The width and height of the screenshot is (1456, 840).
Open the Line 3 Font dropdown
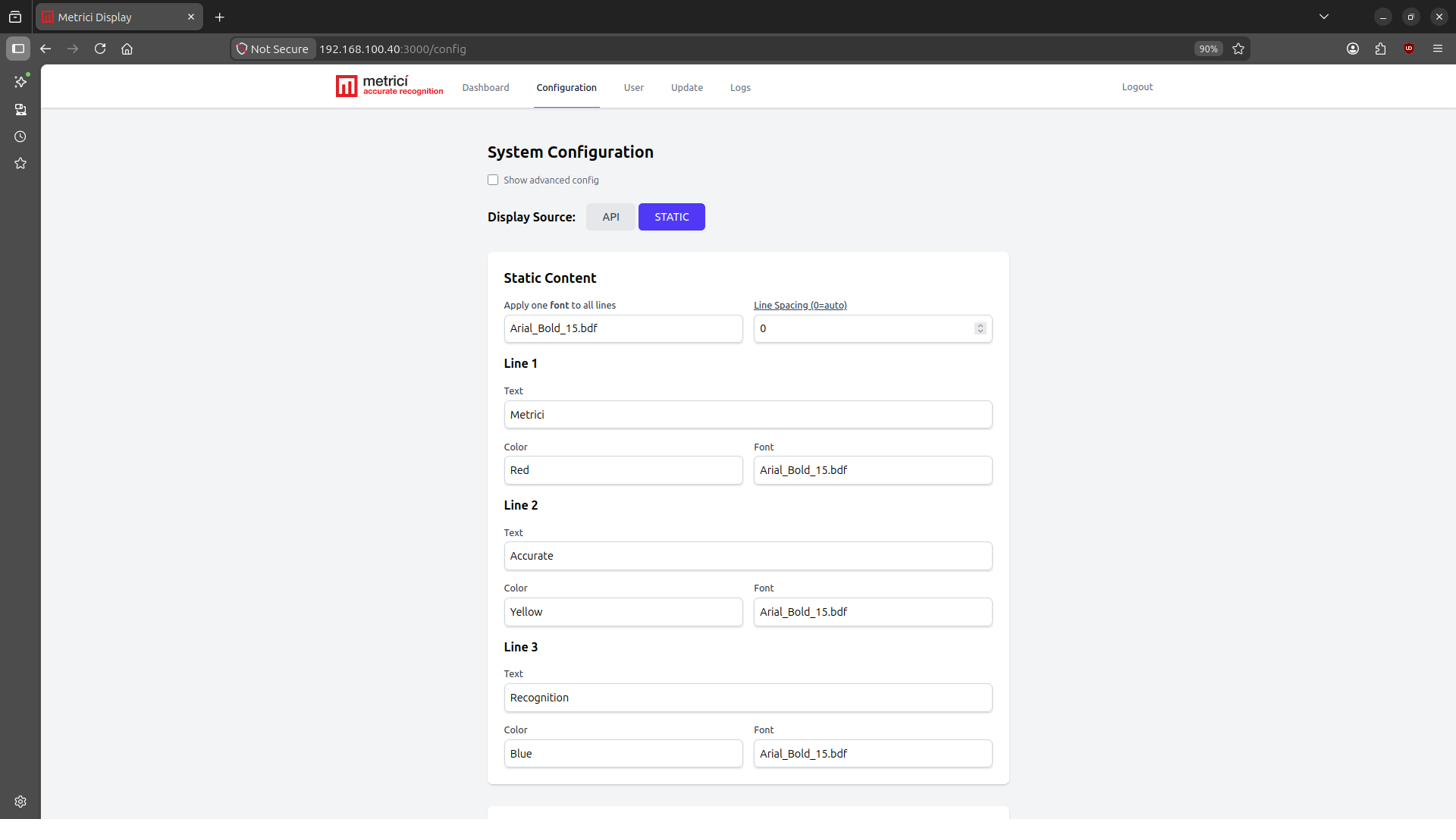coord(873,754)
